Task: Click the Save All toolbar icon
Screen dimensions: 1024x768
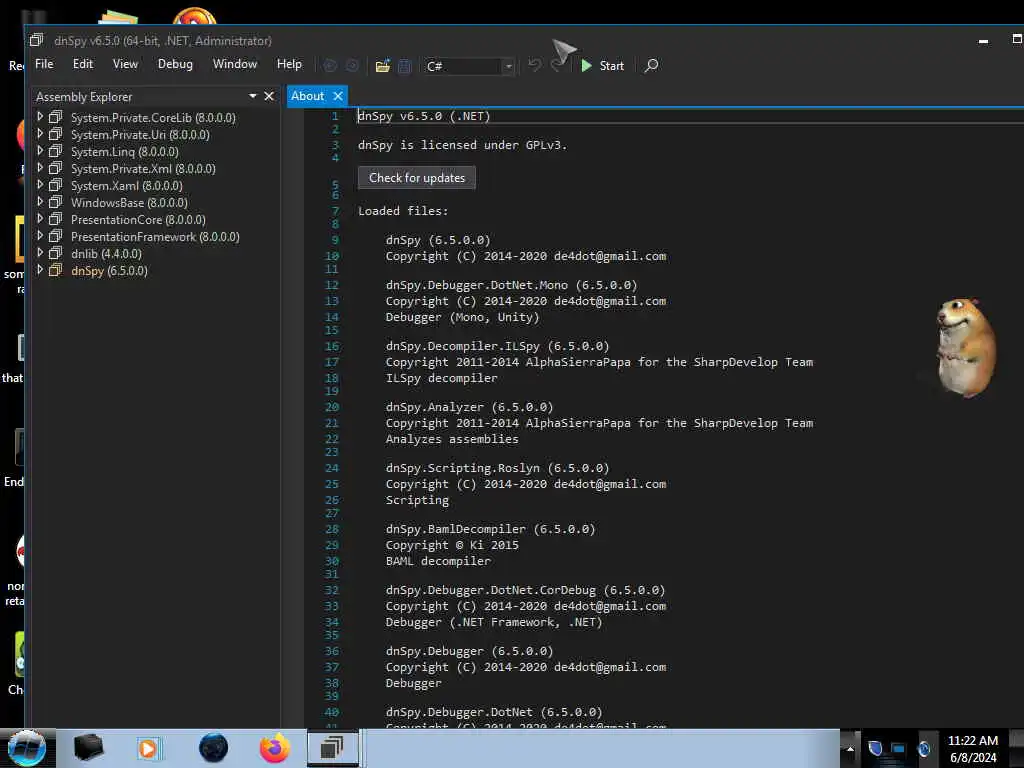Action: pyautogui.click(x=404, y=66)
